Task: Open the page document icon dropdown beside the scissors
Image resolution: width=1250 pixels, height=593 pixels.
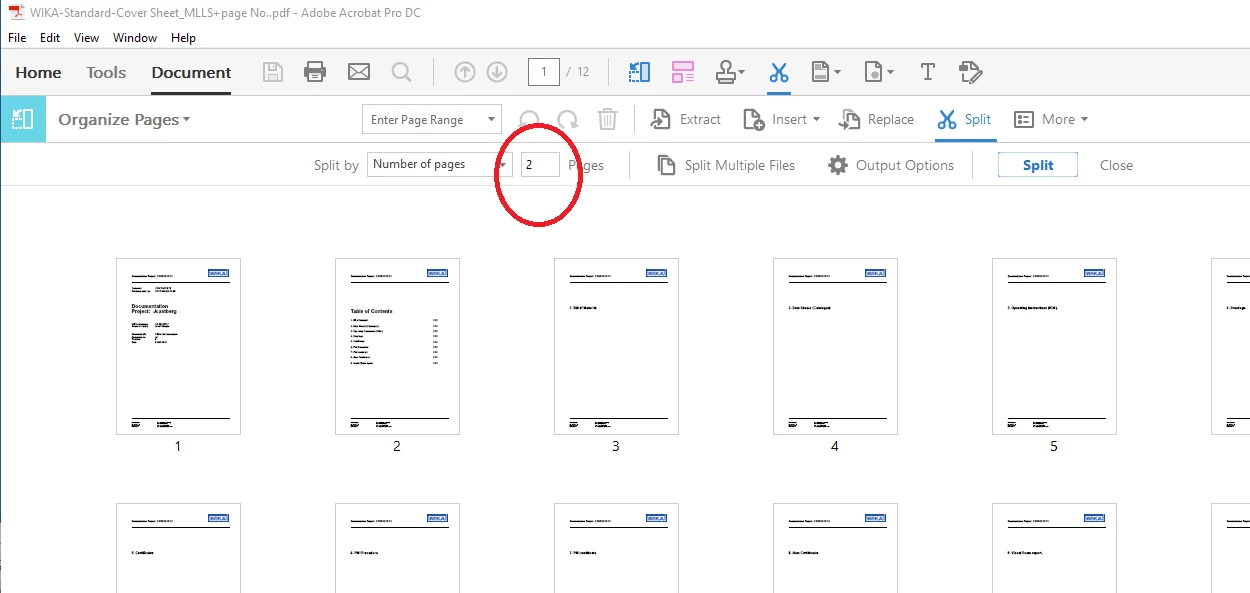Action: click(x=825, y=72)
